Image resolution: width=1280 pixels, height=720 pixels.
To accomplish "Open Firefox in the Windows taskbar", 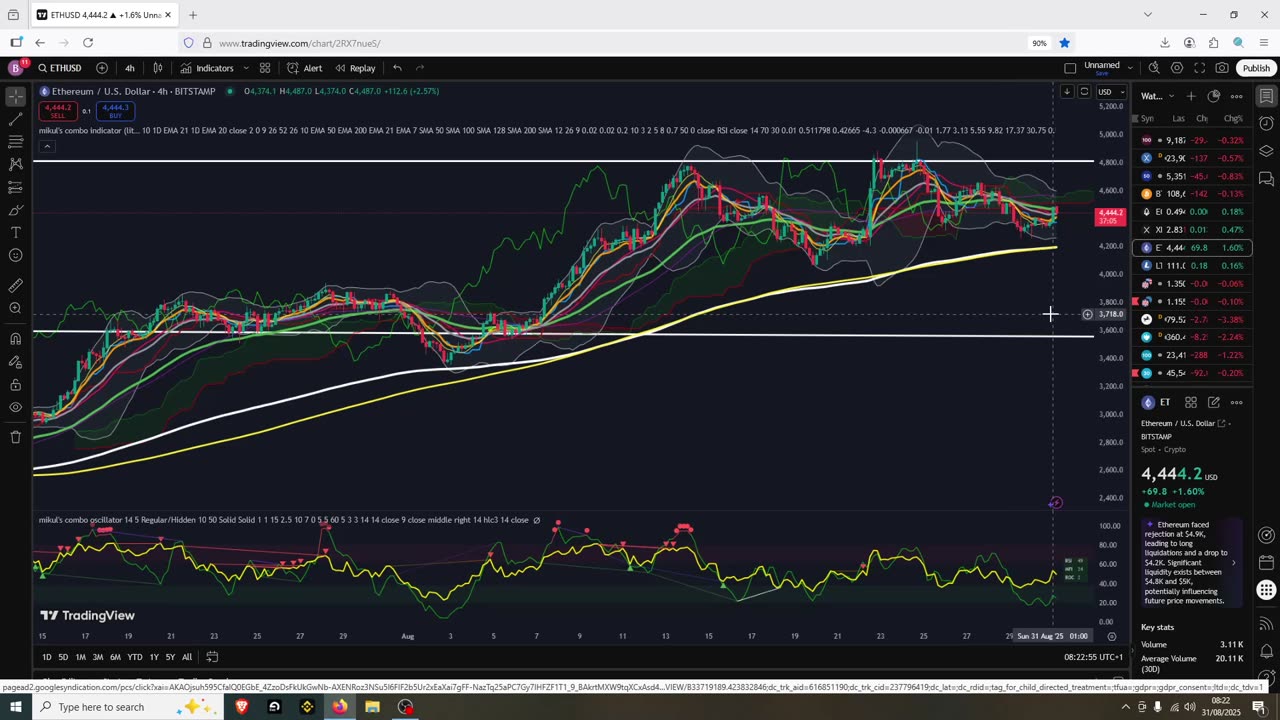I will 340,707.
